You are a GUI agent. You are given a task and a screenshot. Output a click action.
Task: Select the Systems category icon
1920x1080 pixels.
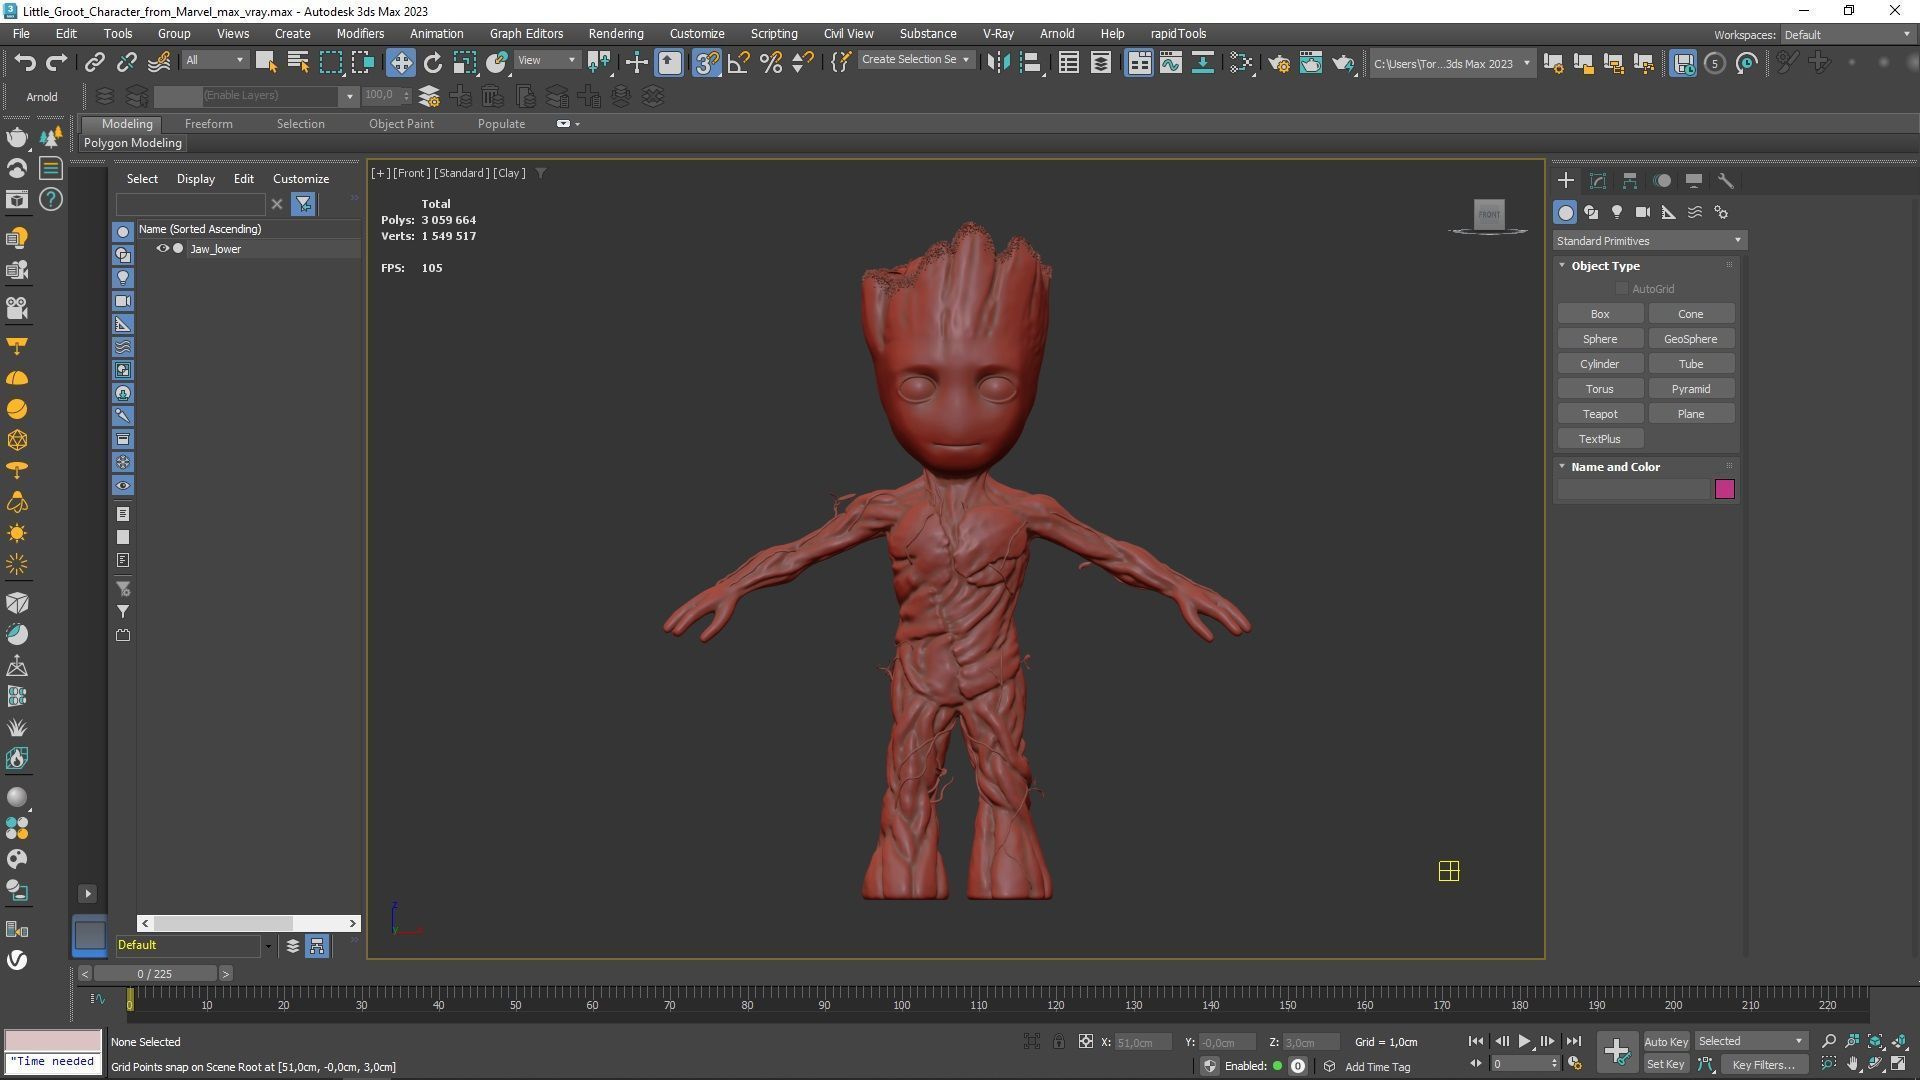click(x=1721, y=212)
